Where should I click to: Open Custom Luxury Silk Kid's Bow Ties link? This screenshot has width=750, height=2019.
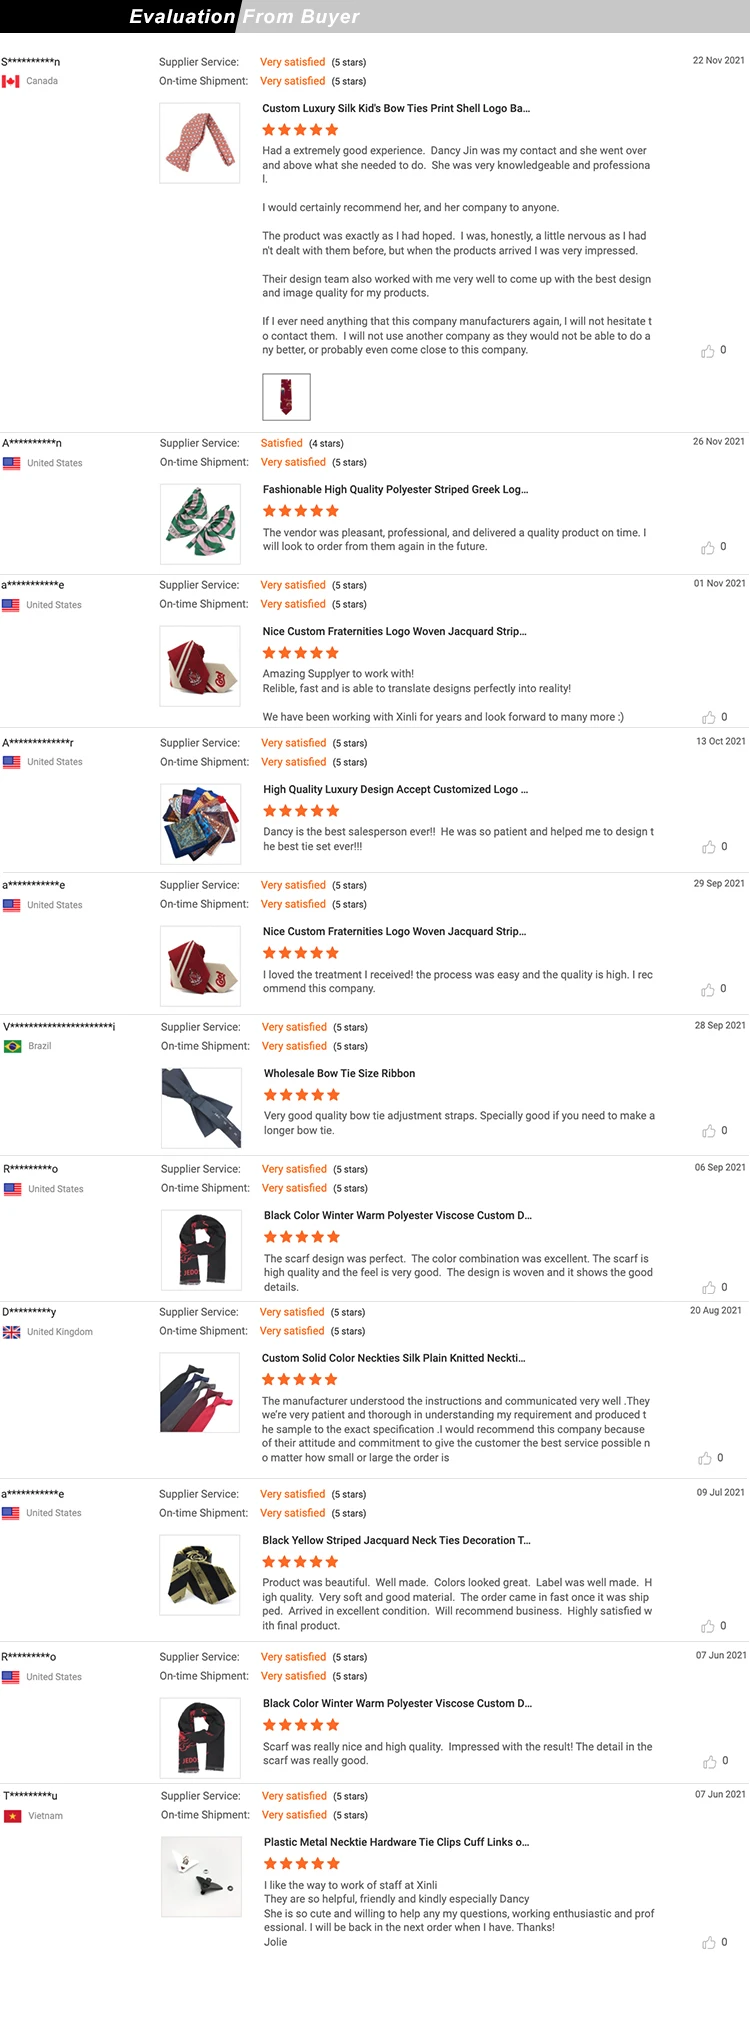click(396, 108)
